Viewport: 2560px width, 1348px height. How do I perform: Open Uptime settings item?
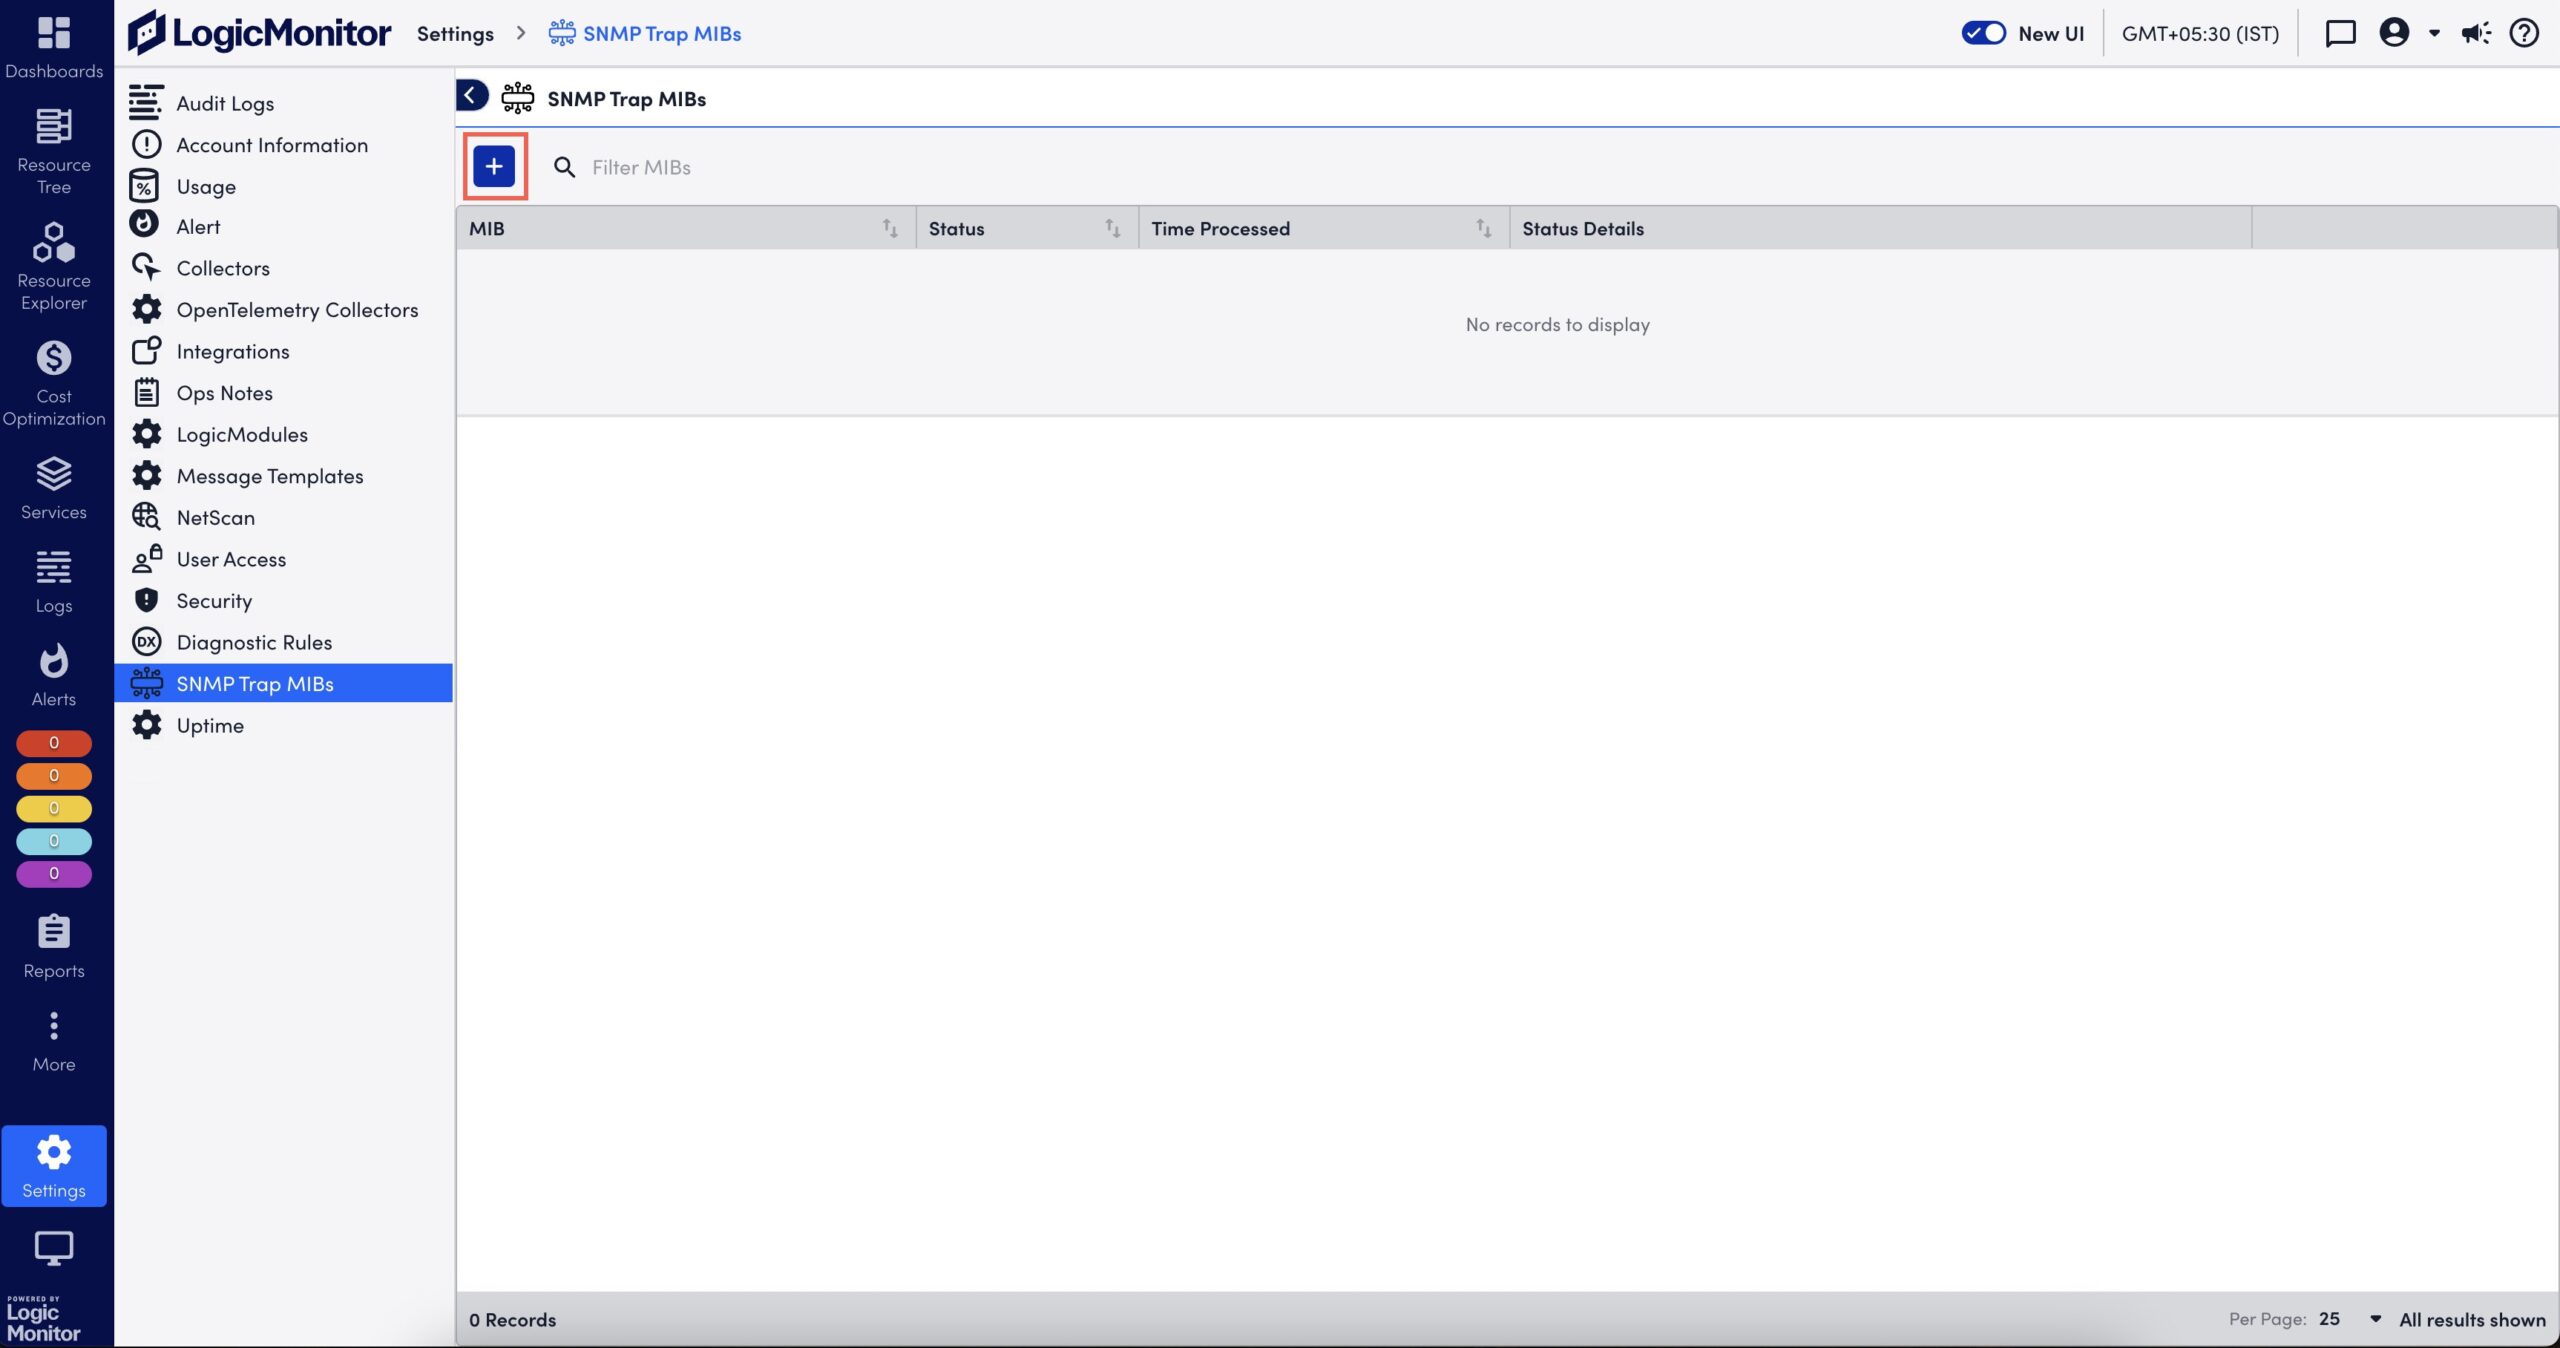(x=284, y=725)
